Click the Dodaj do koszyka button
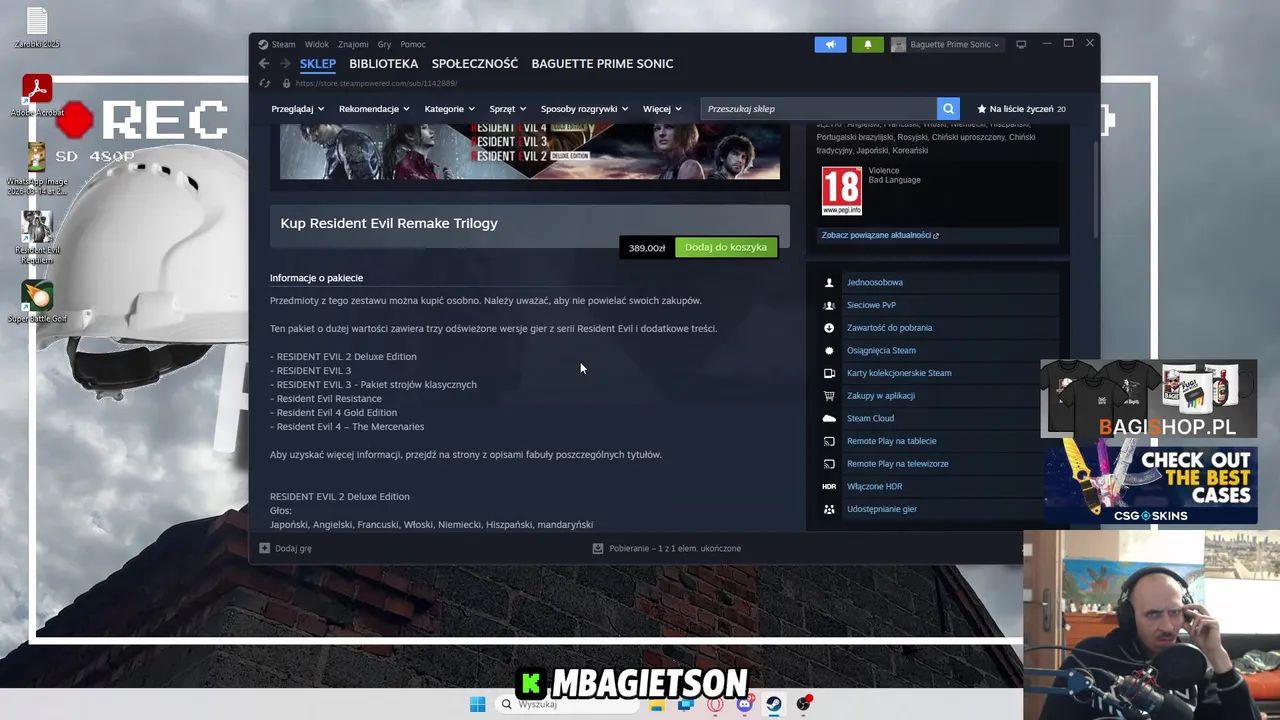This screenshot has height=720, width=1280. tap(726, 247)
